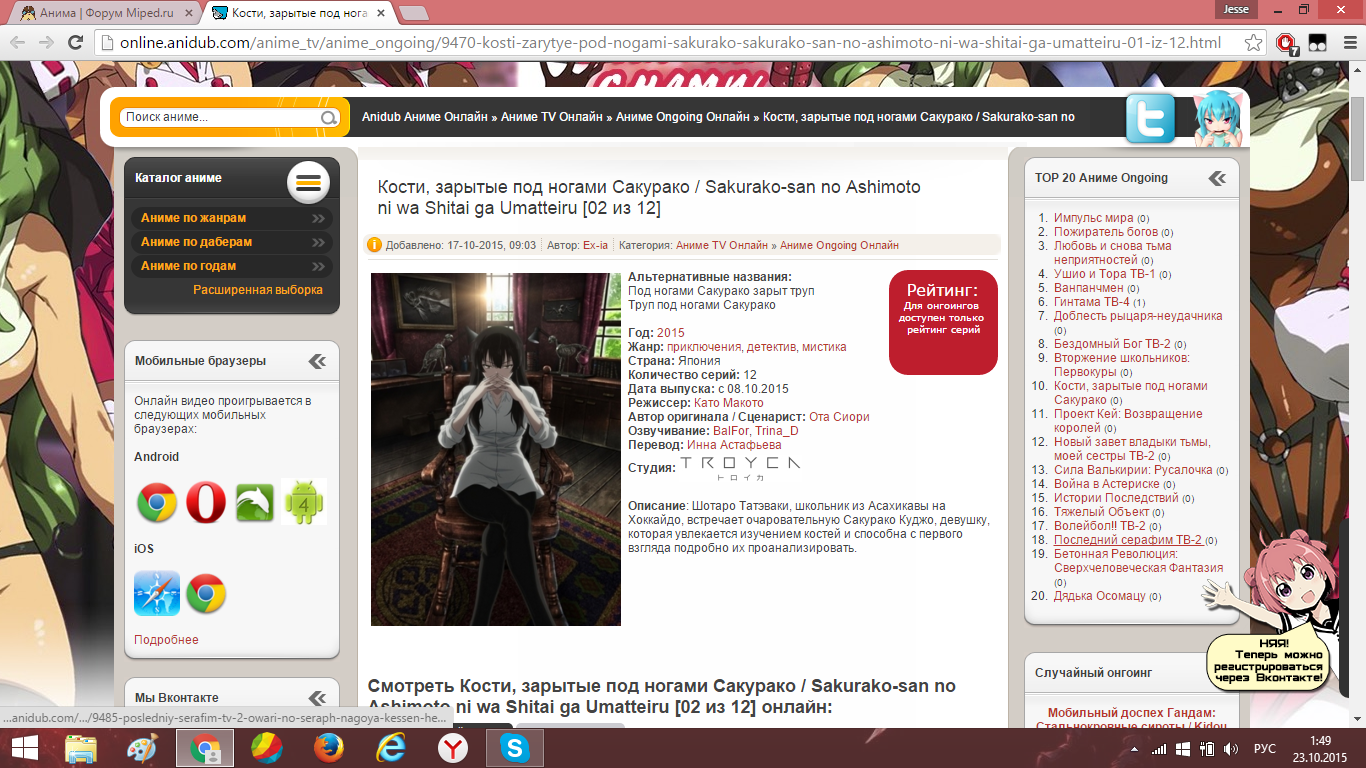Open the Импульс мира ongoing link

click(1094, 218)
